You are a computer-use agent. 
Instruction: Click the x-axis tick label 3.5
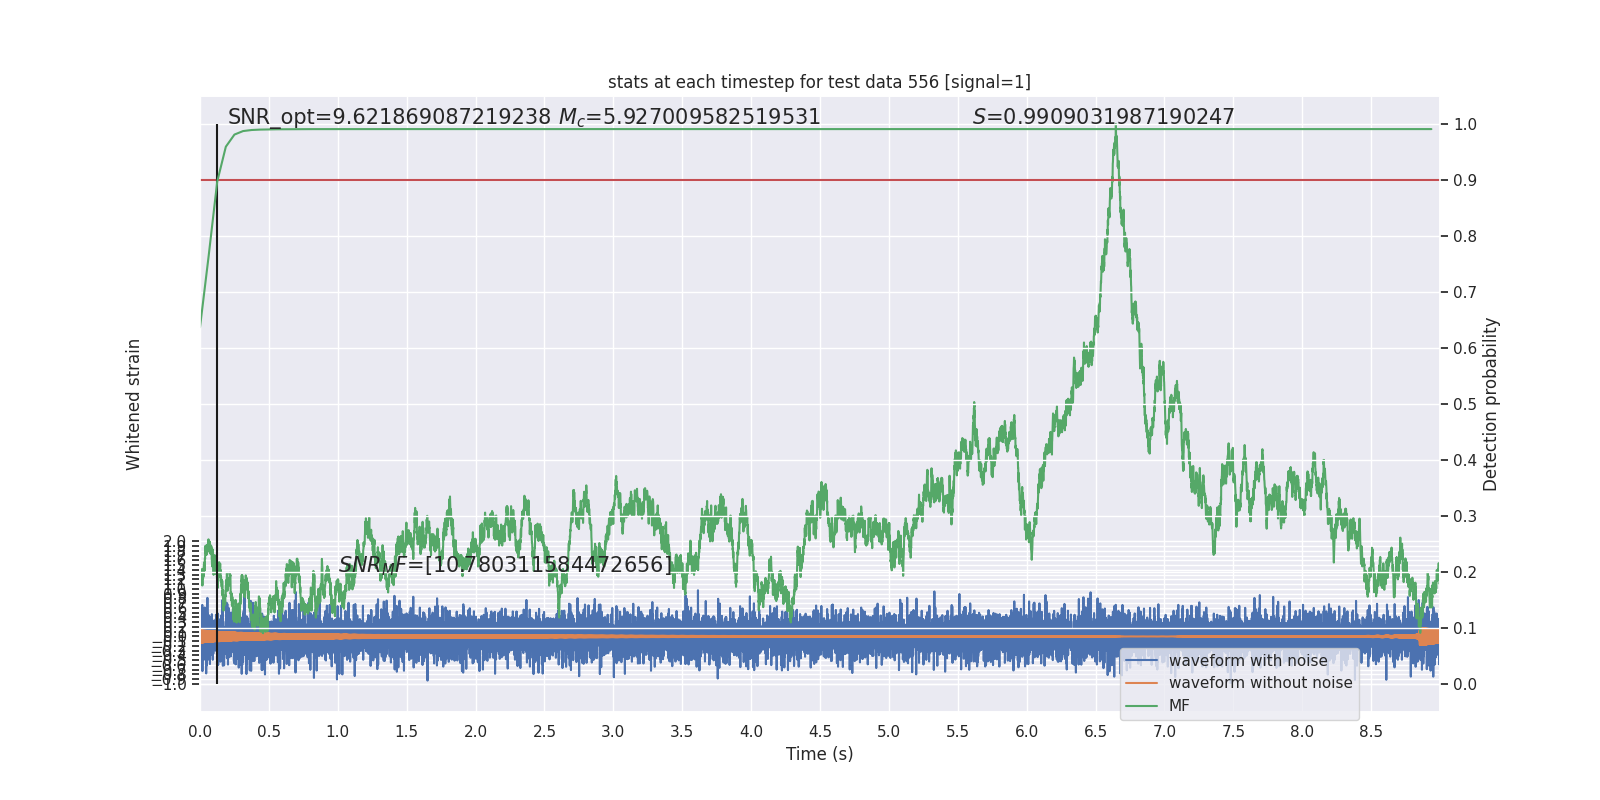tap(682, 732)
